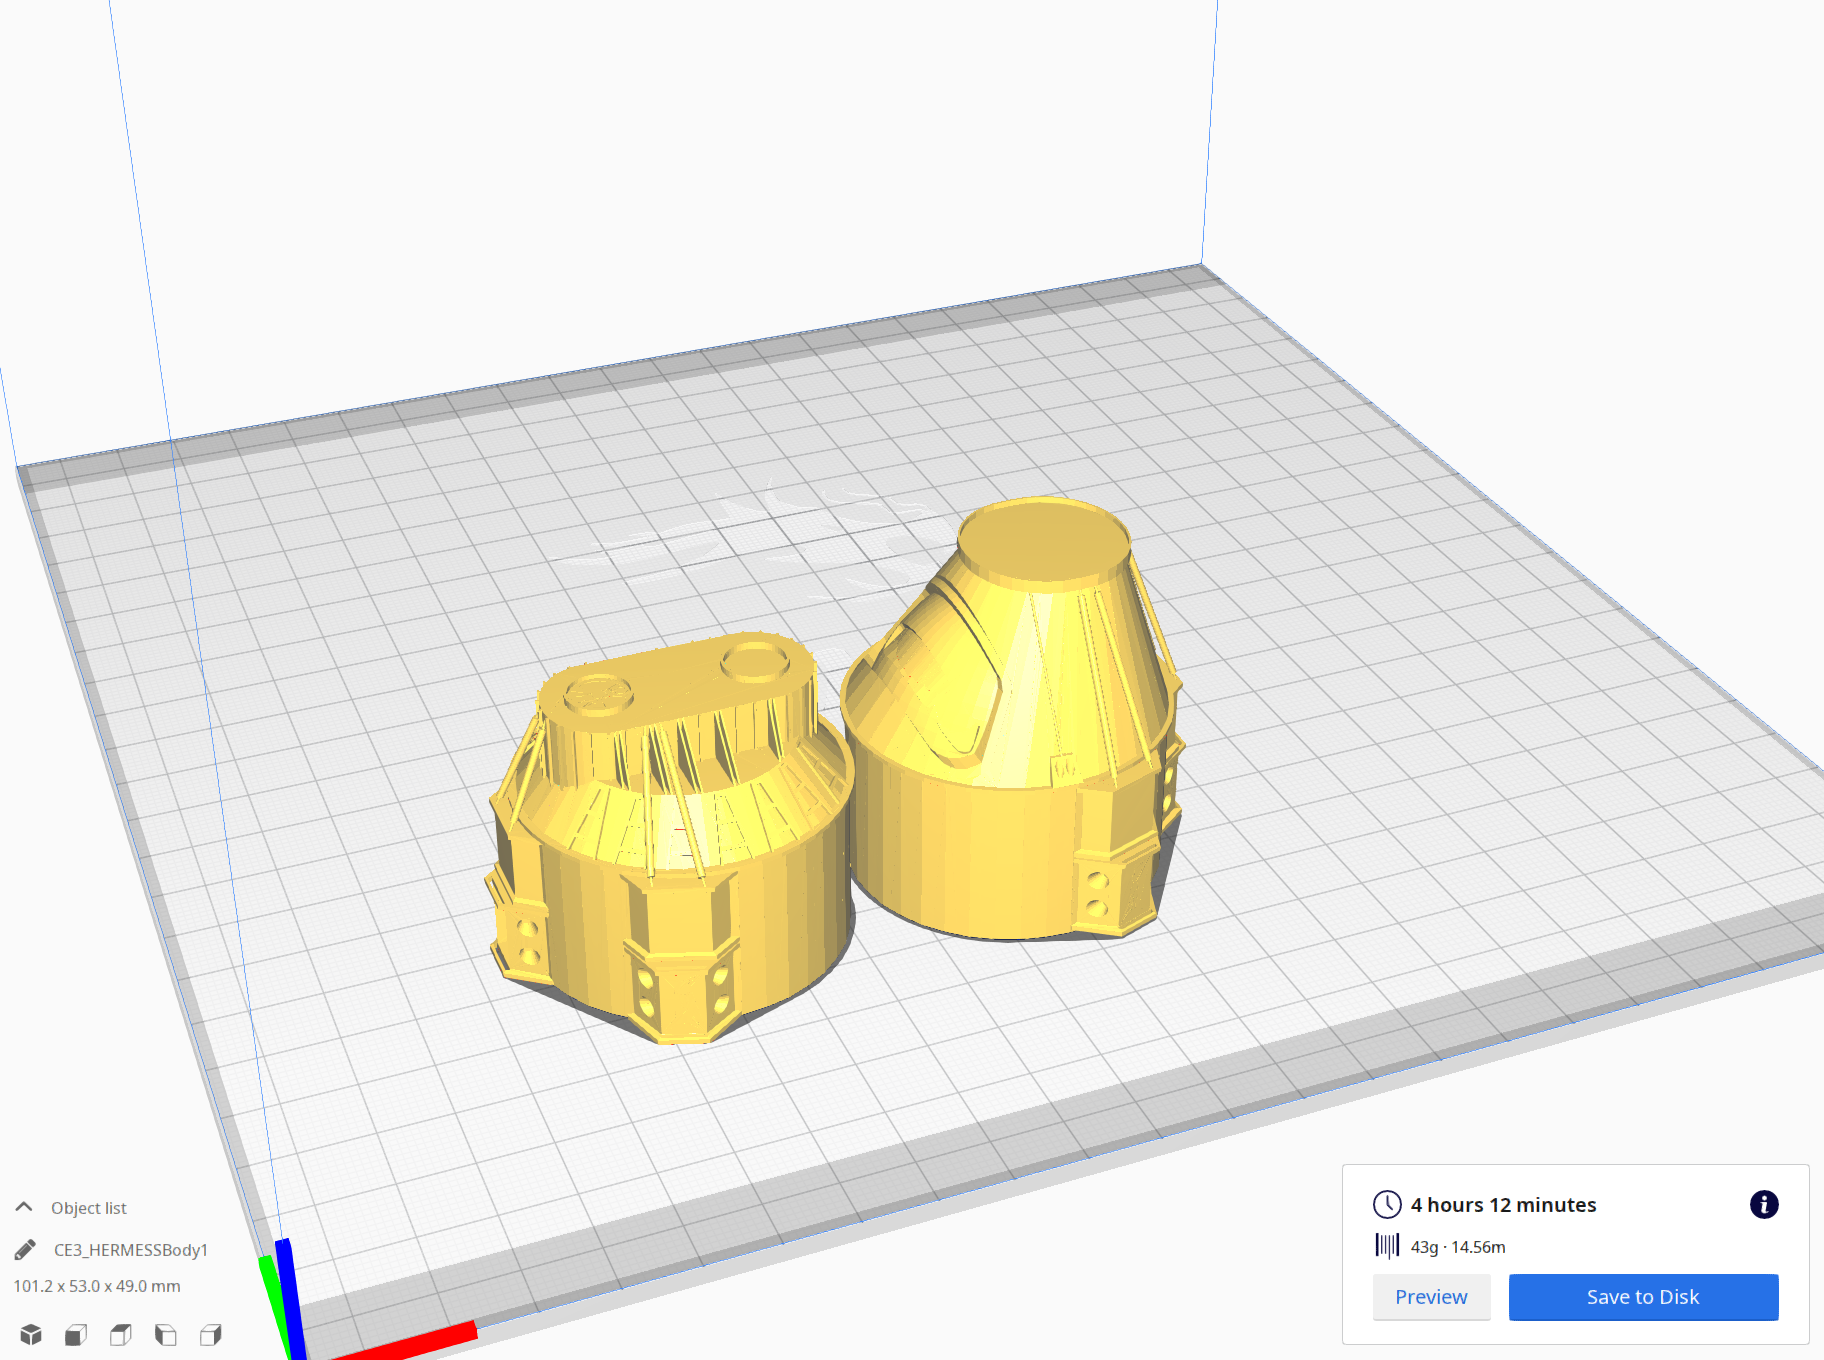
Task: Click Save to Disk button
Action: point(1643,1297)
